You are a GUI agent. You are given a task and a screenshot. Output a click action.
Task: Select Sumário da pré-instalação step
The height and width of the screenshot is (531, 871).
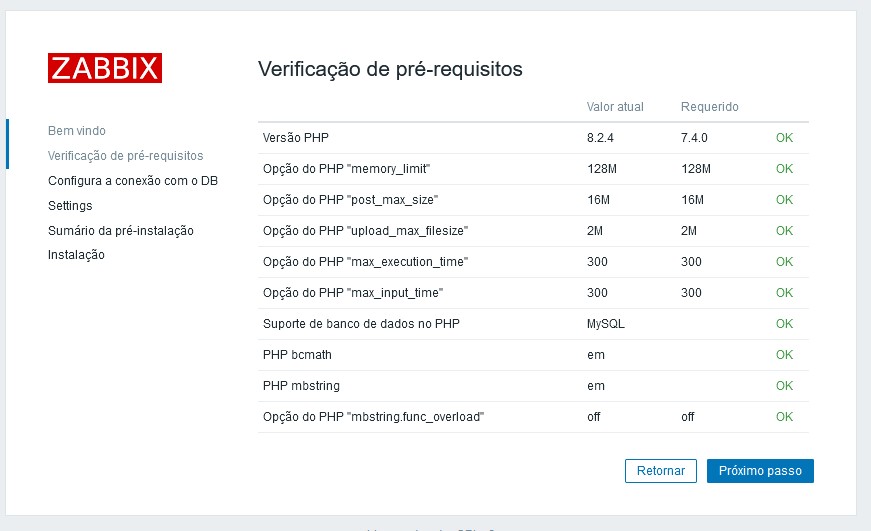[x=121, y=231]
